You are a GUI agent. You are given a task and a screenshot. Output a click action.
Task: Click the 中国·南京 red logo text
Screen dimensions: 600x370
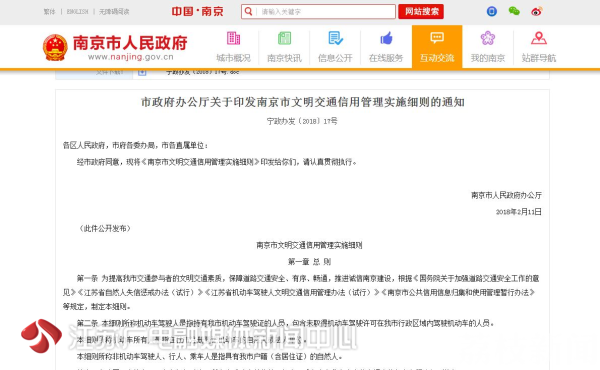[197, 11]
